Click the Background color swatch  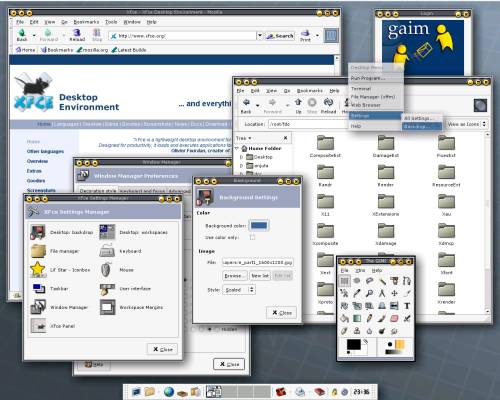point(259,226)
